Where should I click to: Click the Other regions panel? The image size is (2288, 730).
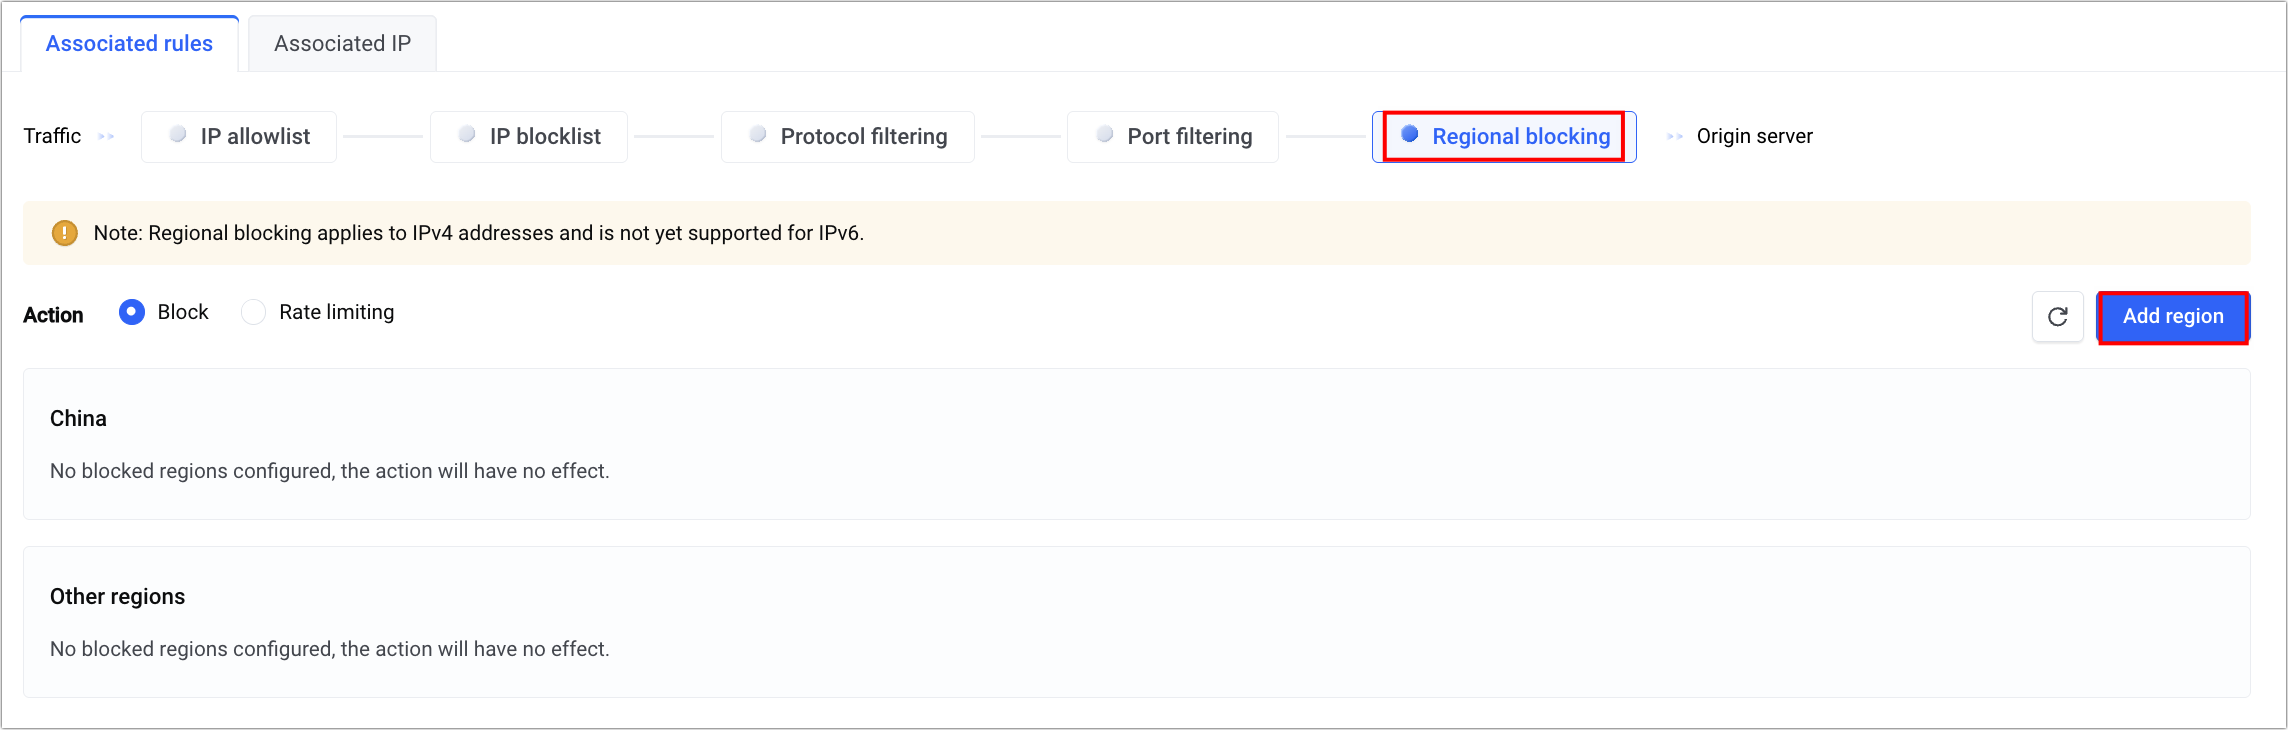(1136, 622)
